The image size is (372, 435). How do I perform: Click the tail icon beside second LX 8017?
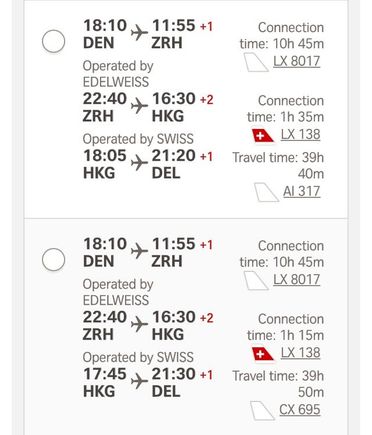[x=256, y=281]
